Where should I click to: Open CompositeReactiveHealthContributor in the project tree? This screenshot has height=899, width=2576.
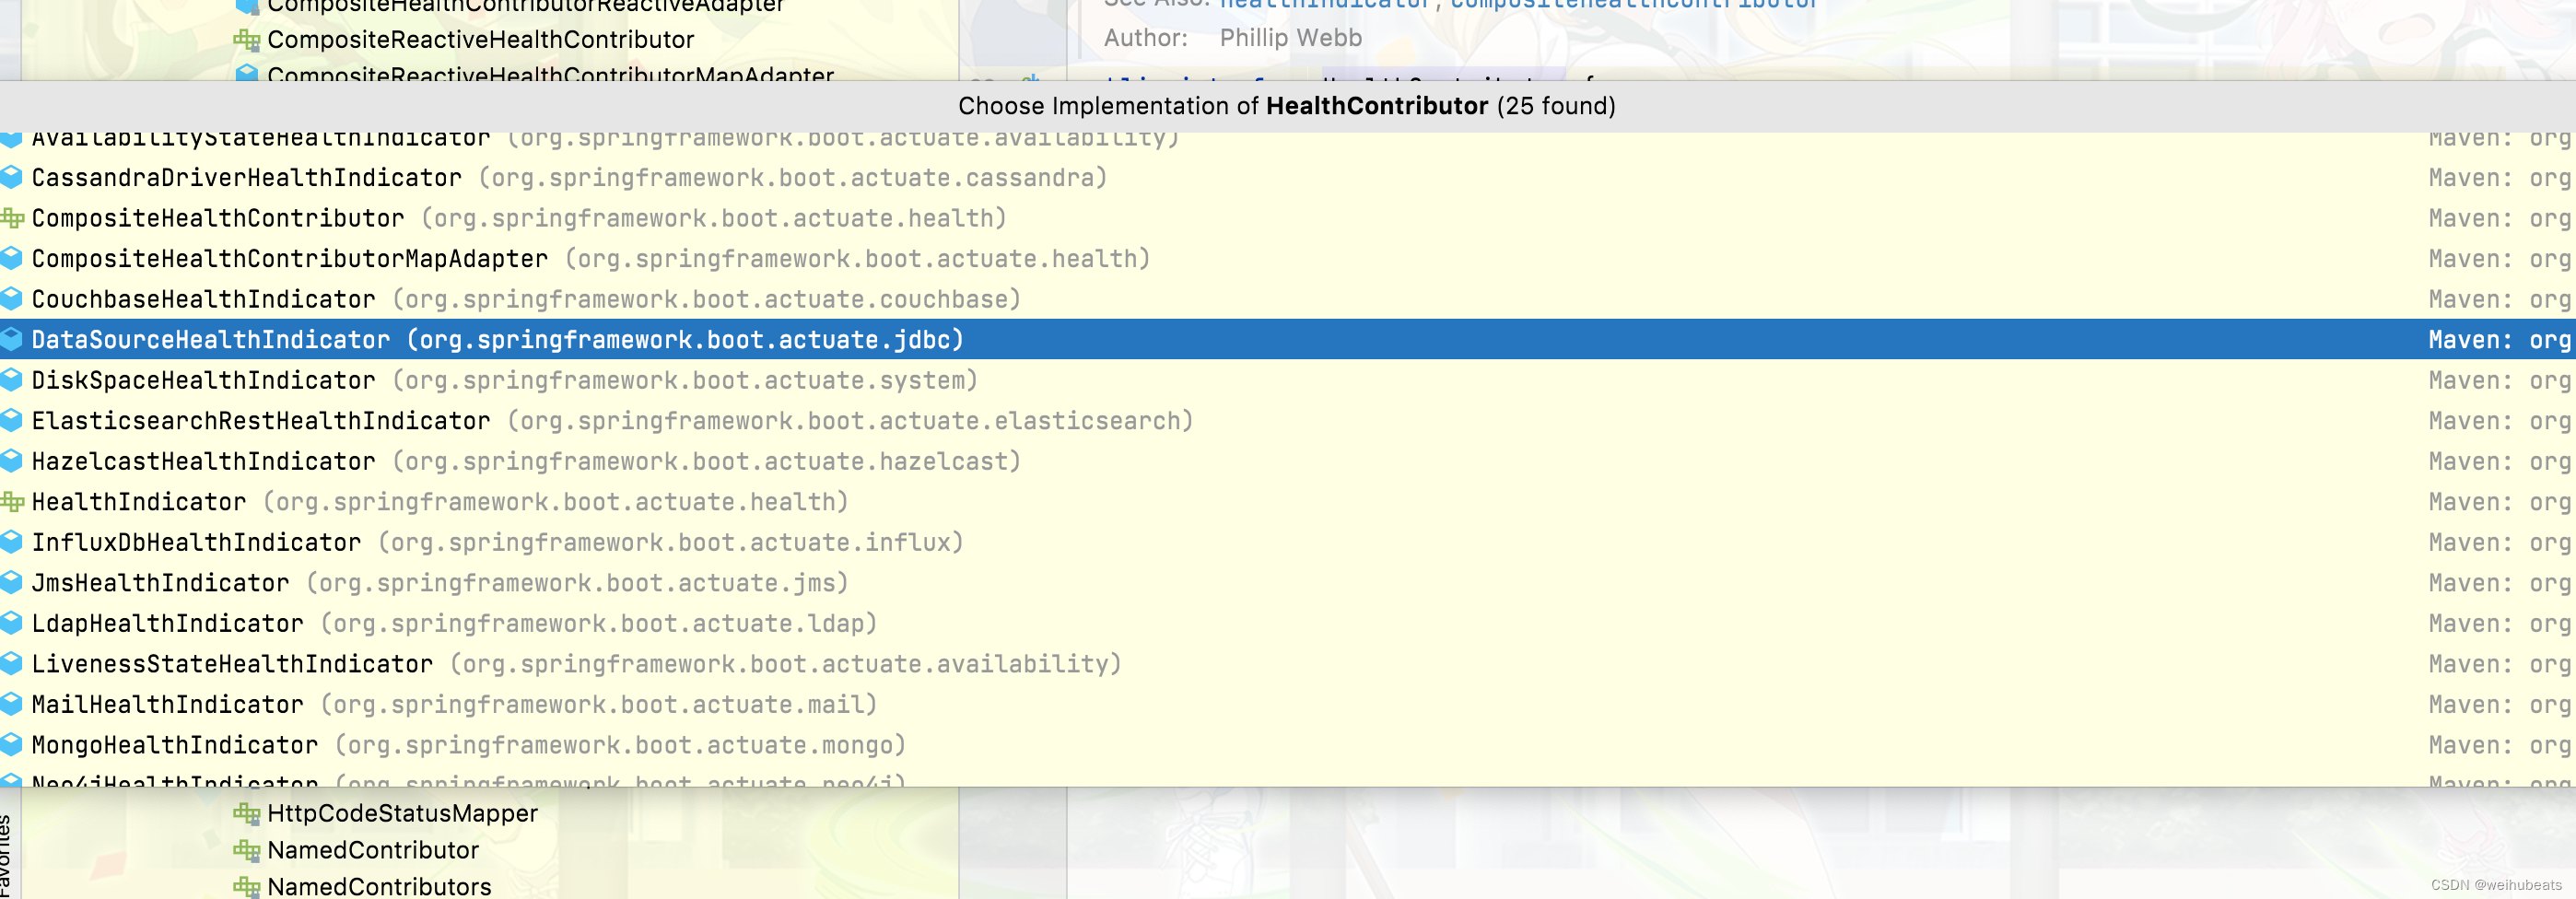[480, 39]
